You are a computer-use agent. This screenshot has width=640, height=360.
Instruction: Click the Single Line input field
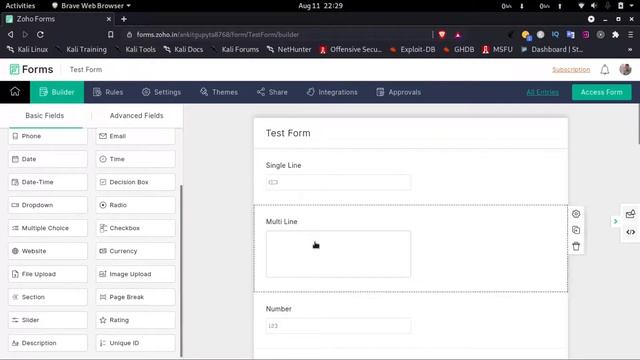coord(338,182)
